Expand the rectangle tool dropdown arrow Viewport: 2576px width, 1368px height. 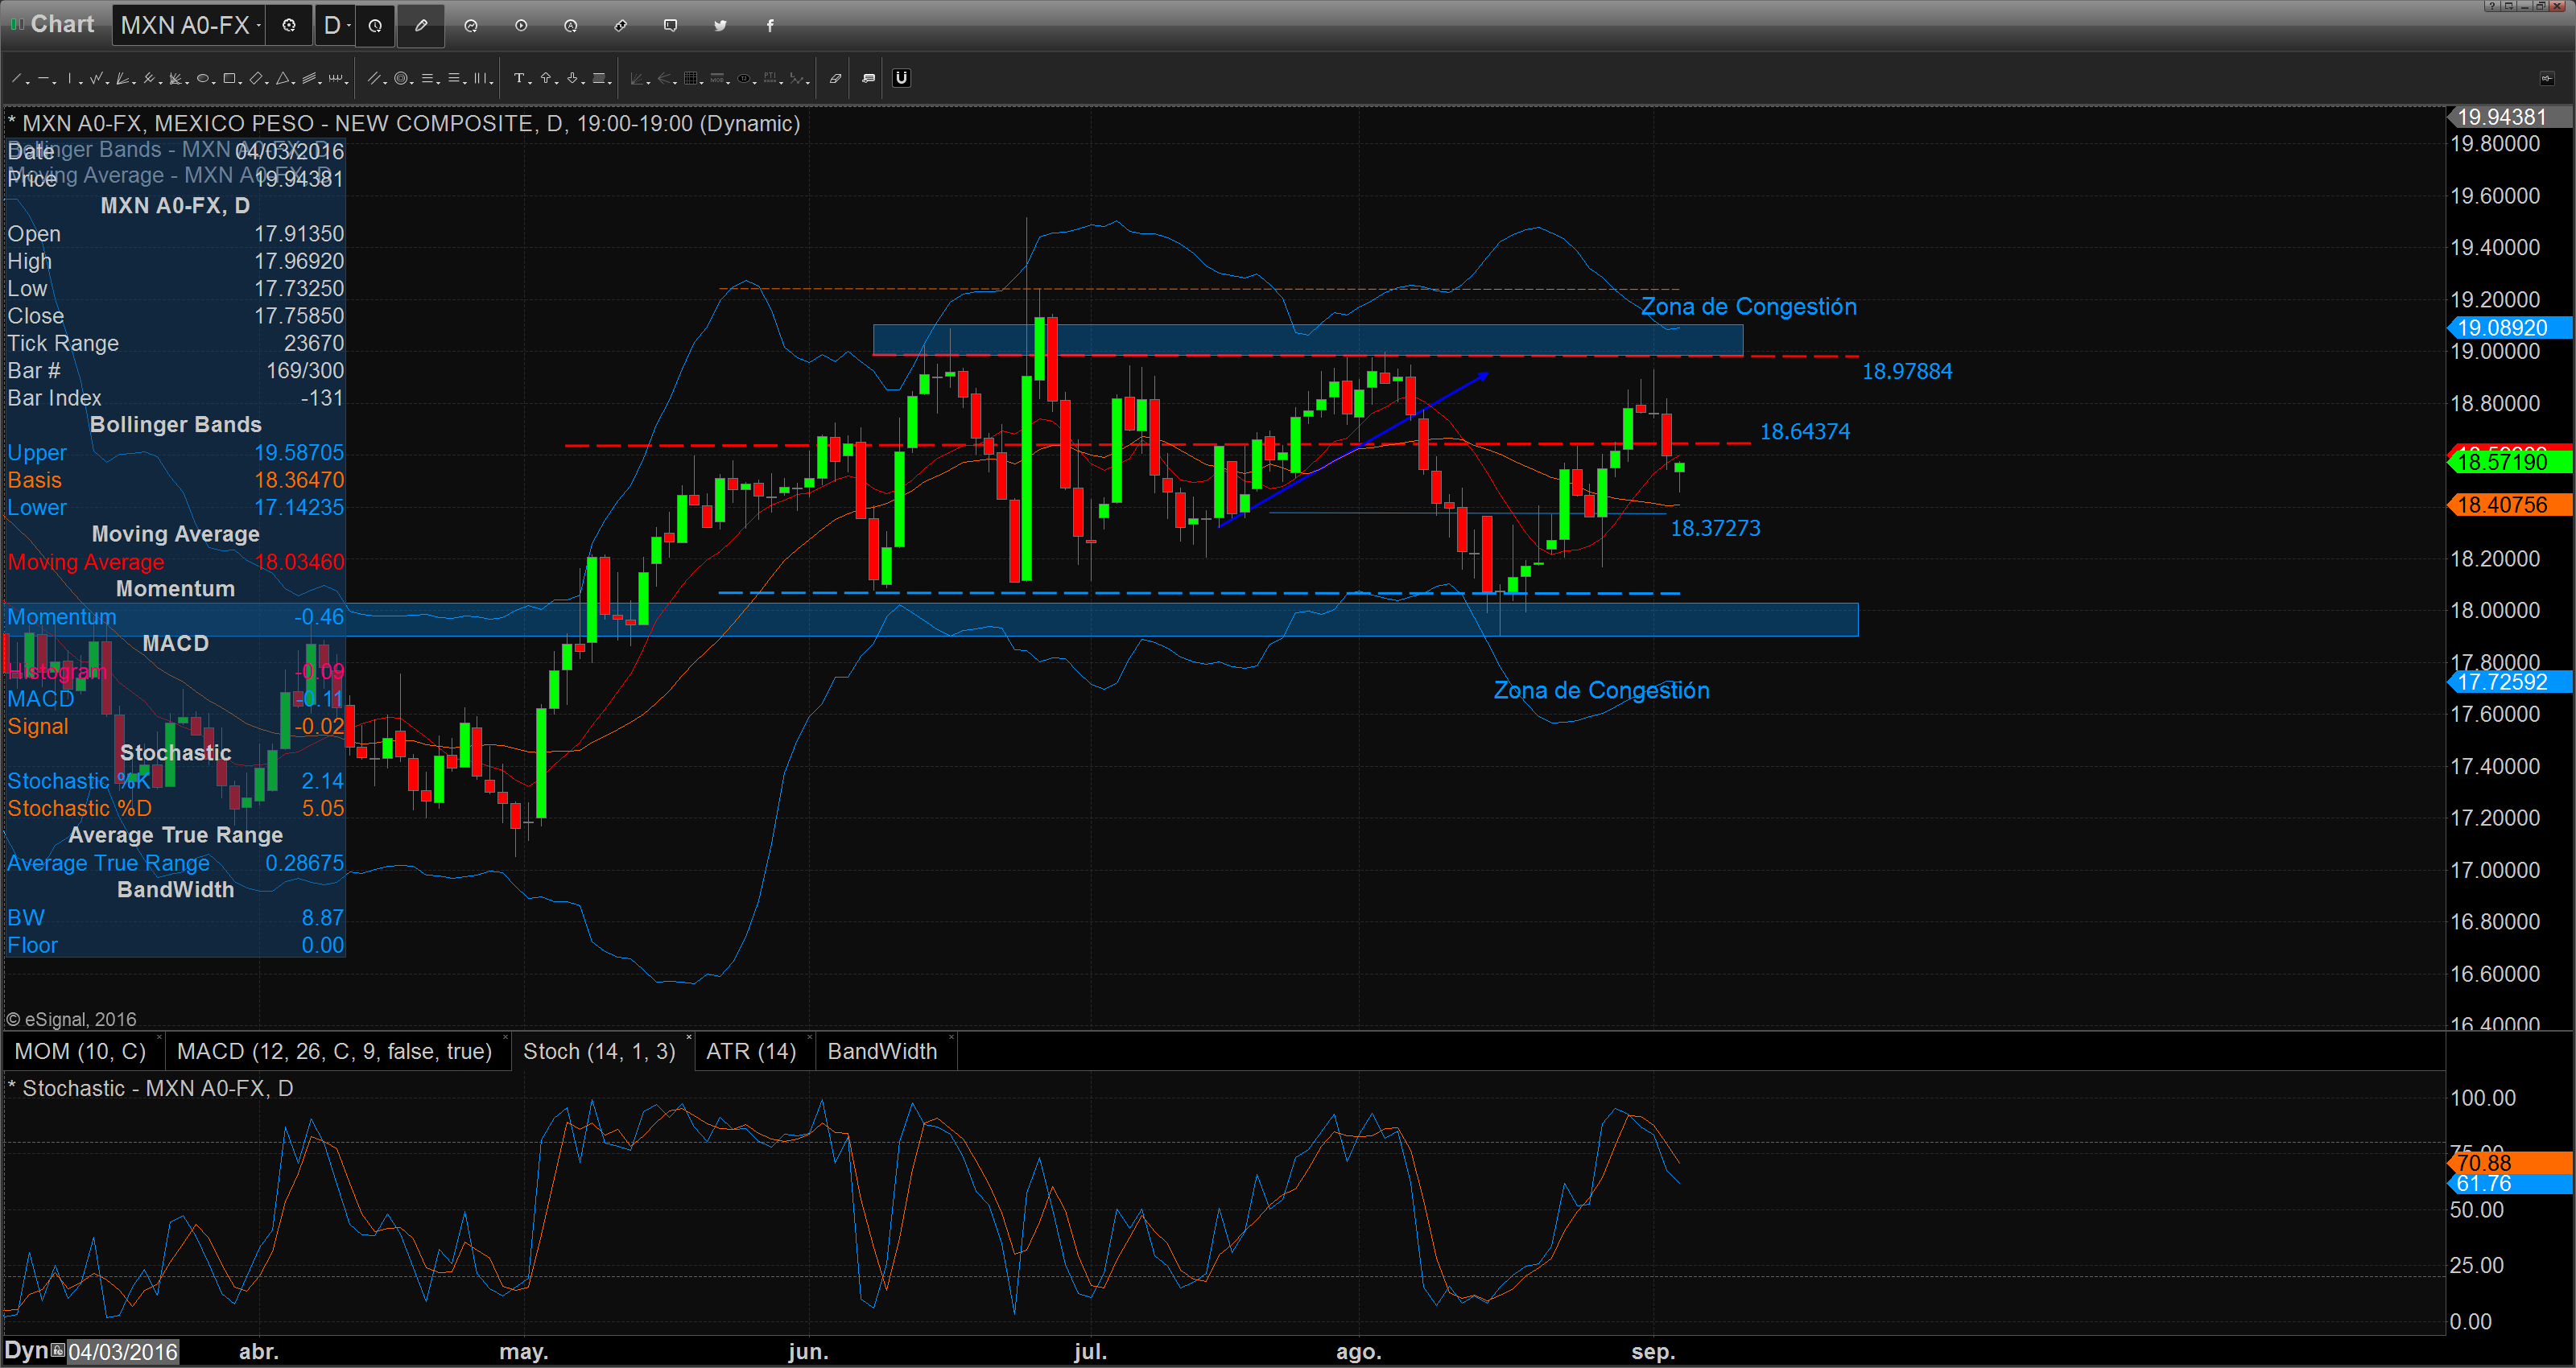tap(241, 83)
